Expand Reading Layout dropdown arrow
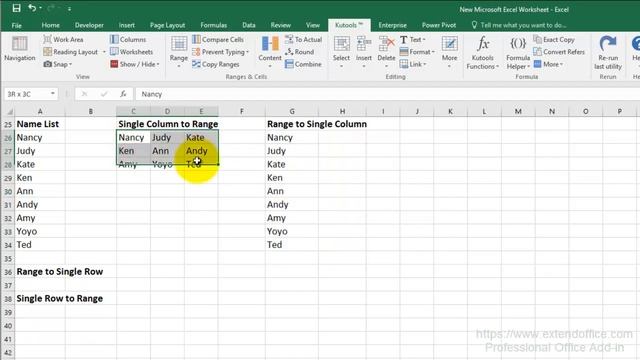 [104, 52]
